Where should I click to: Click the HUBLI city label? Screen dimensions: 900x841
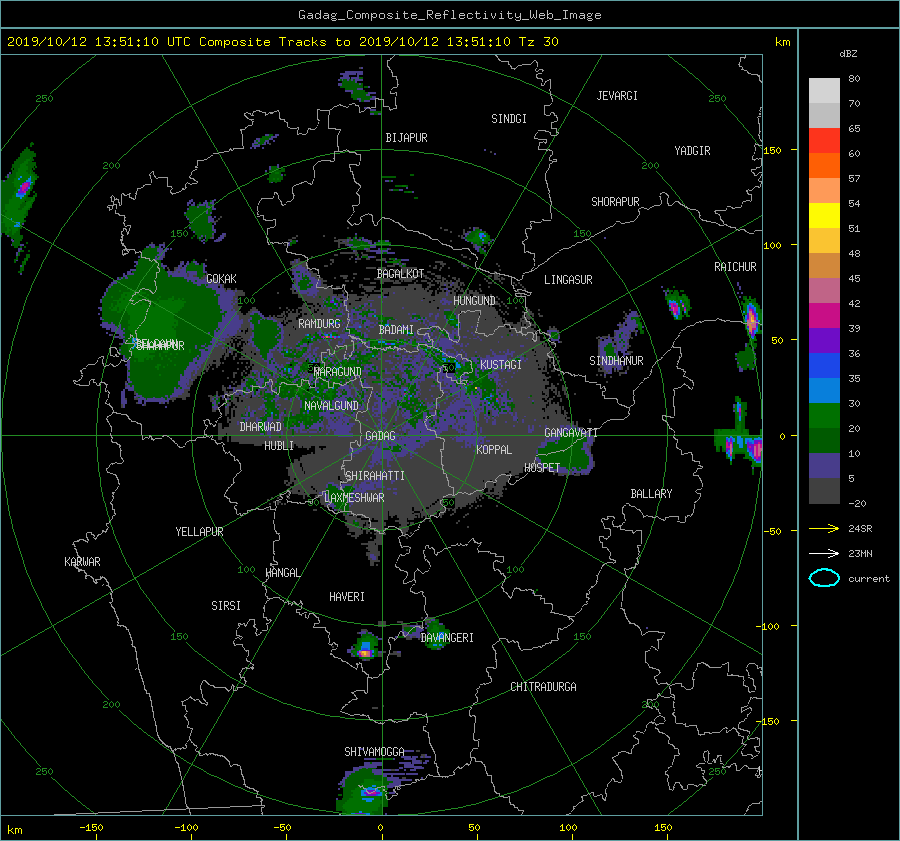tap(279, 446)
